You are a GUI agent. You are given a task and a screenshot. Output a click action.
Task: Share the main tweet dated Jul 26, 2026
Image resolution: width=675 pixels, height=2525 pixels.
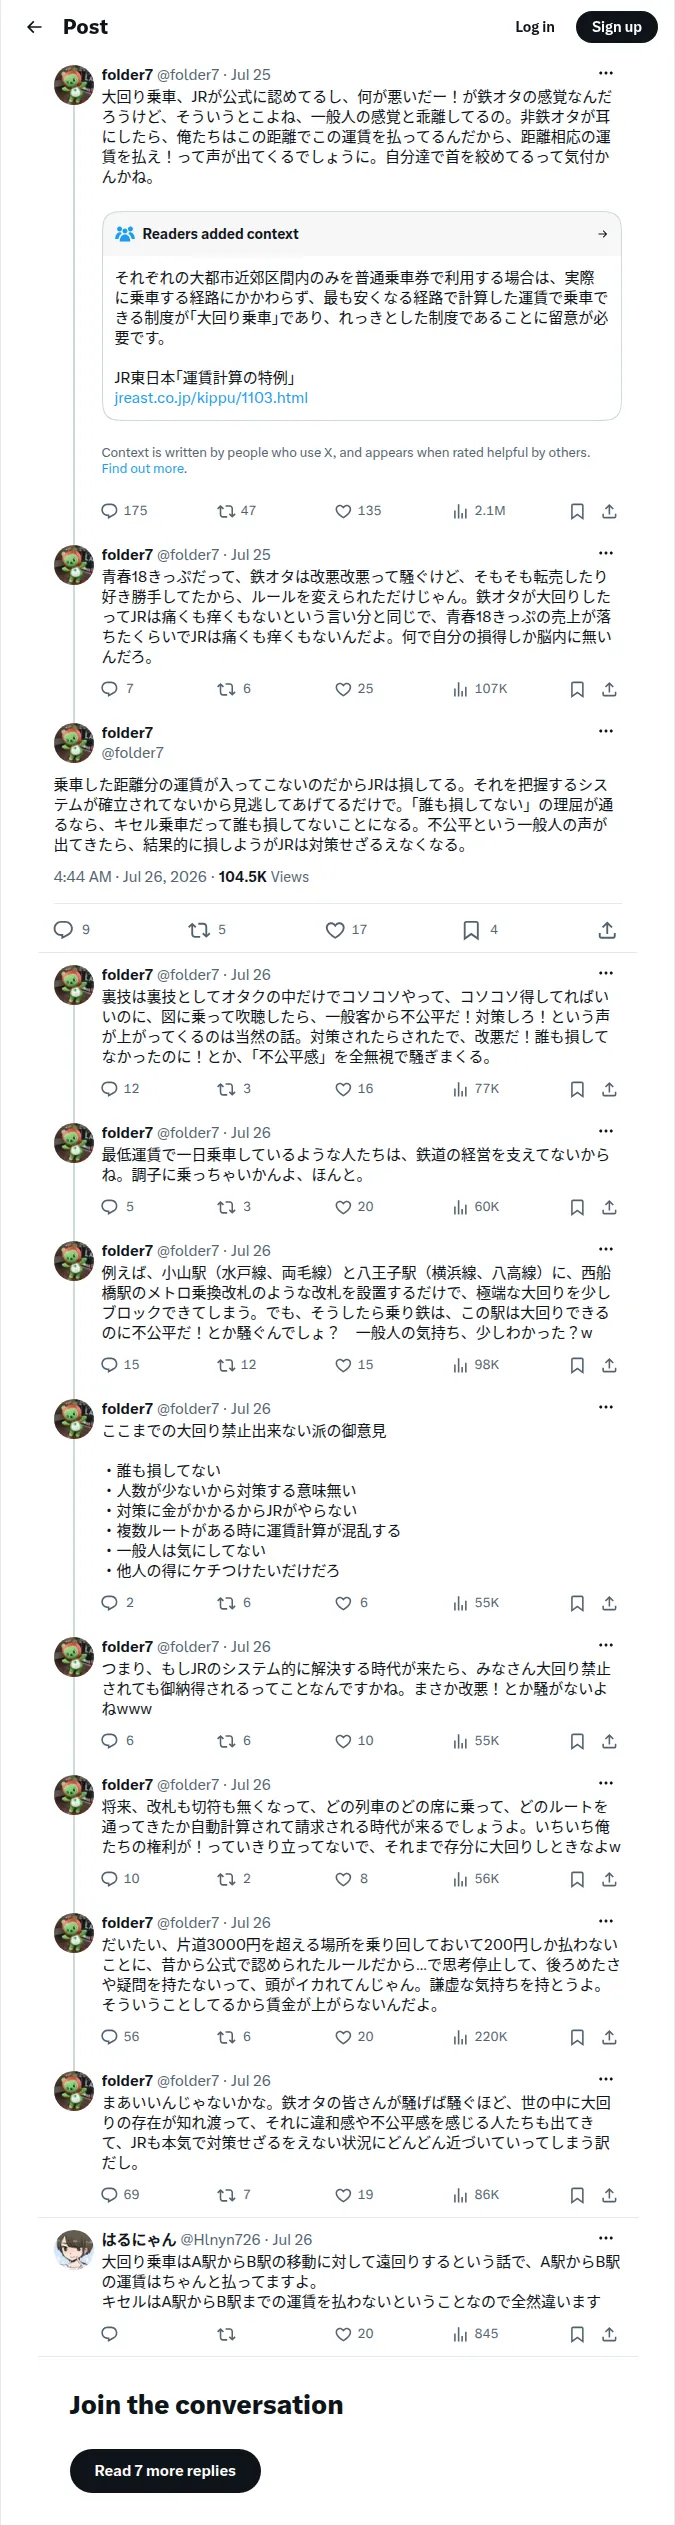coord(607,930)
